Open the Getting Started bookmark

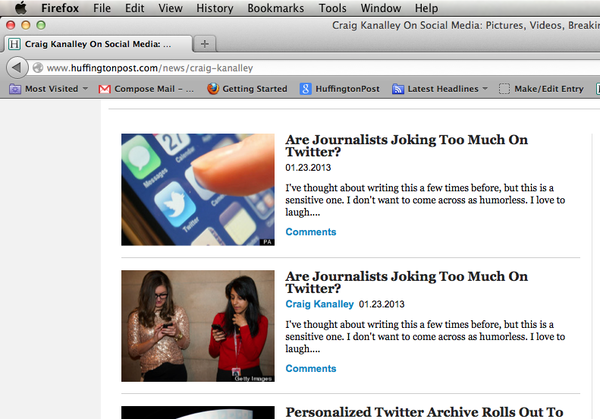tap(247, 89)
